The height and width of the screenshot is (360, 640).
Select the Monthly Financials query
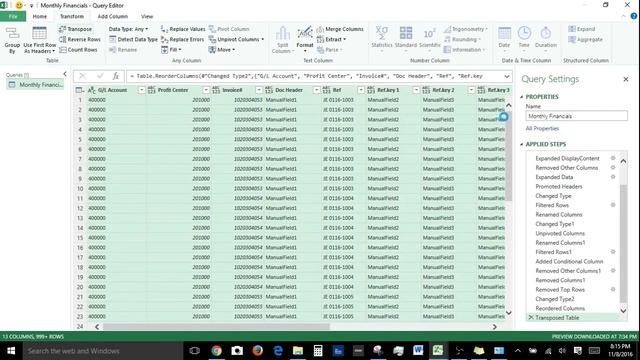36,85
